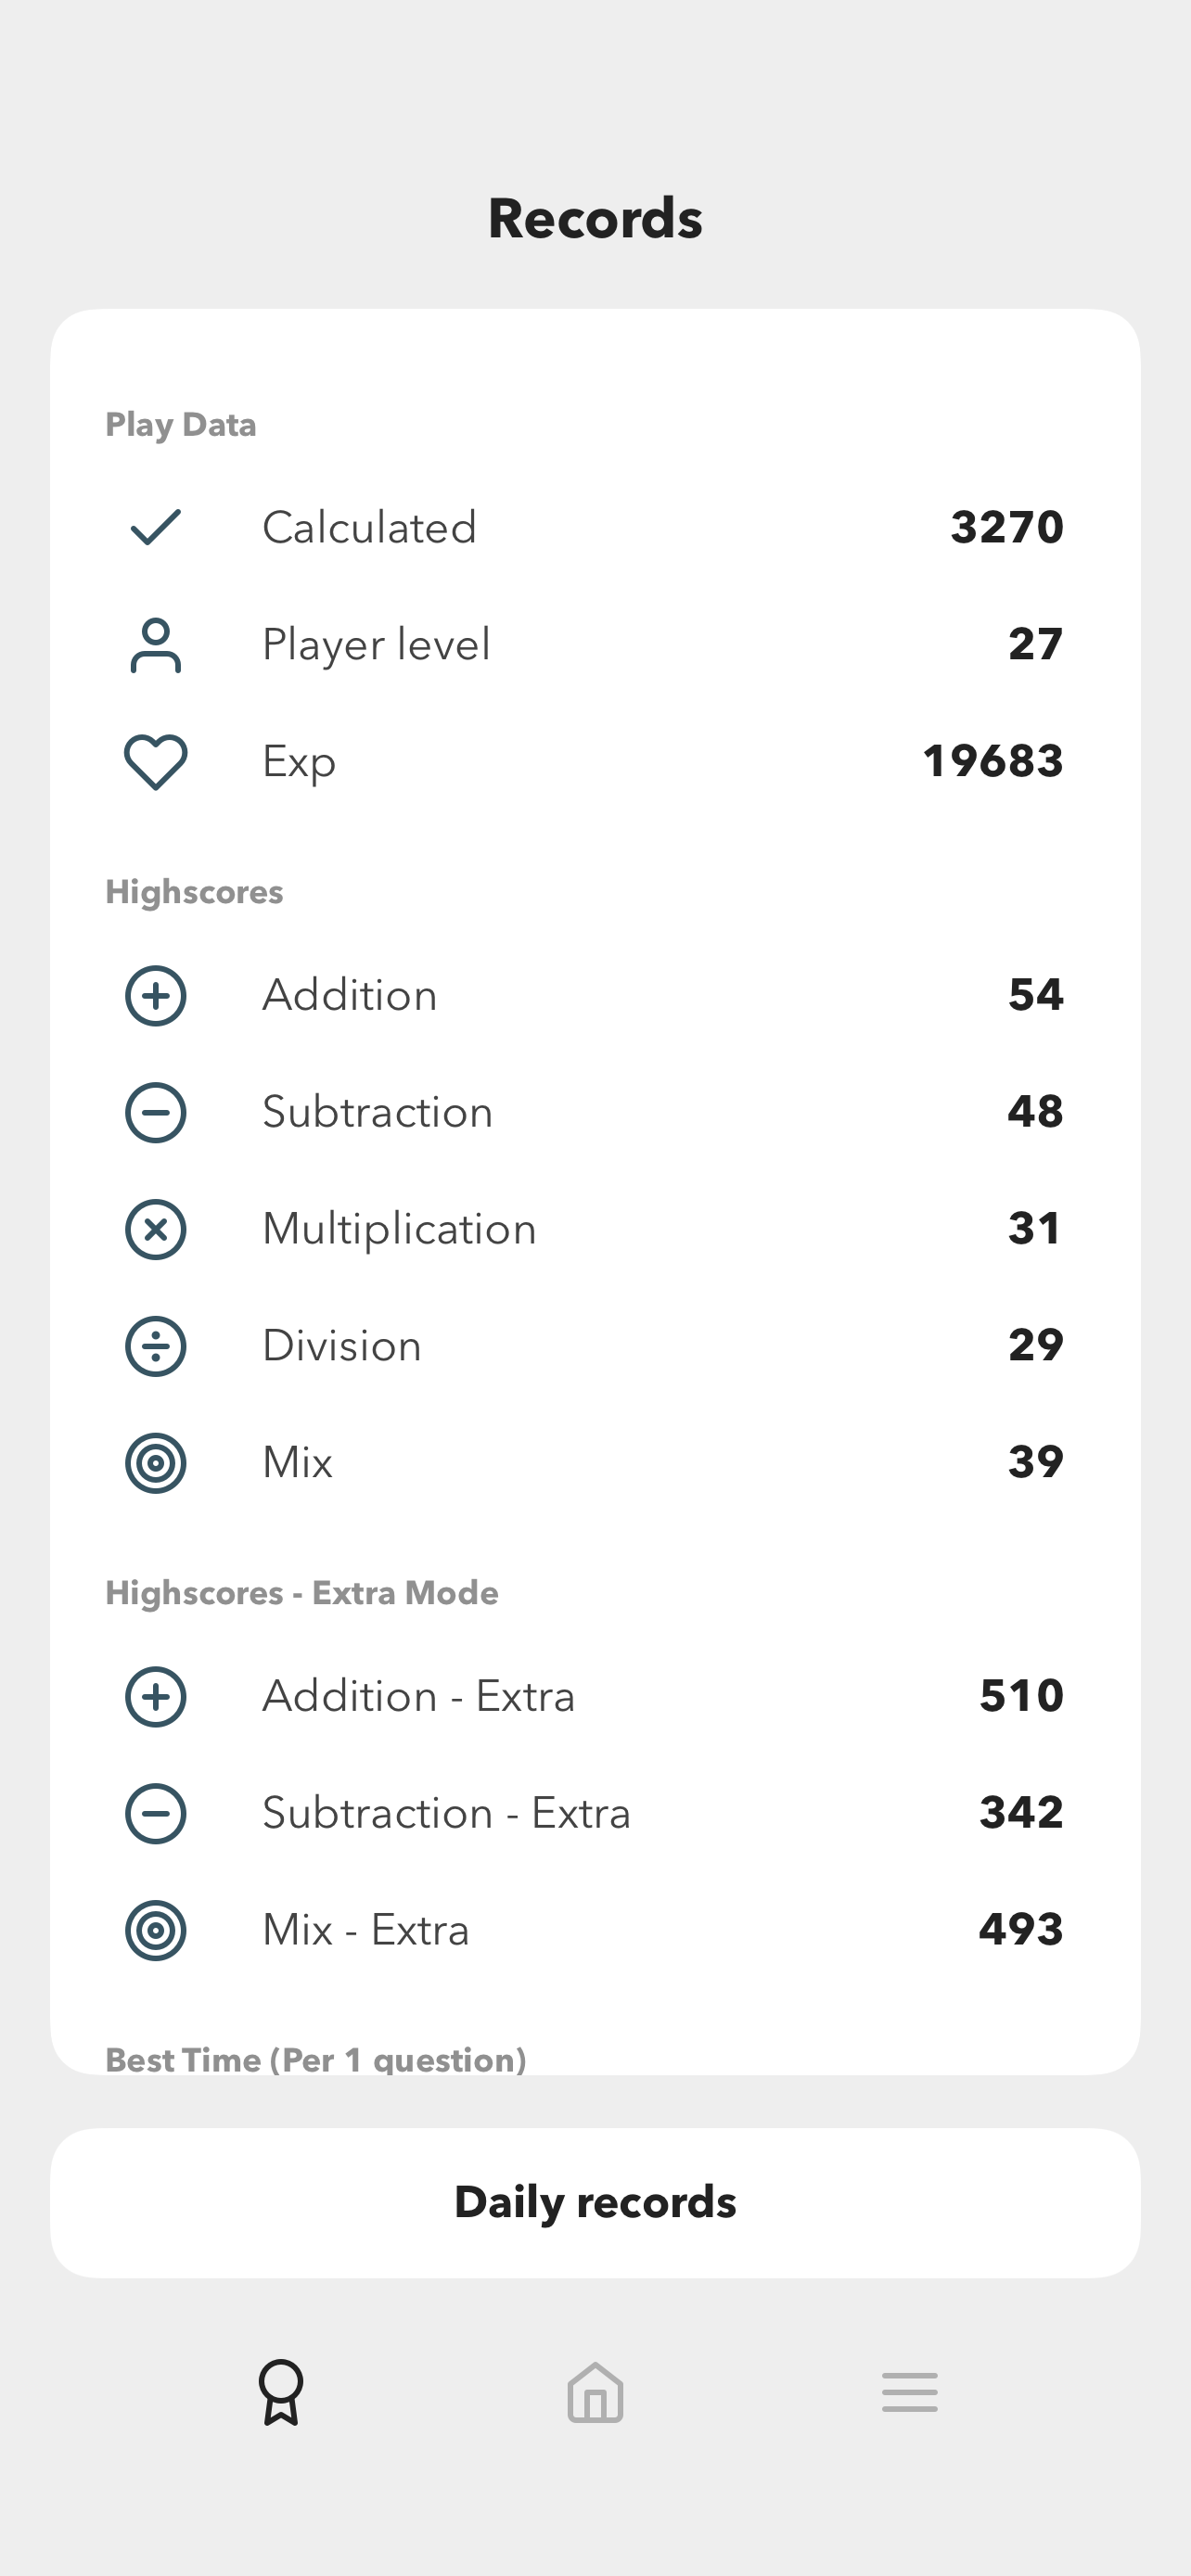Select the Calculated row label
Viewport: 1191px width, 2576px height.
[x=369, y=527]
